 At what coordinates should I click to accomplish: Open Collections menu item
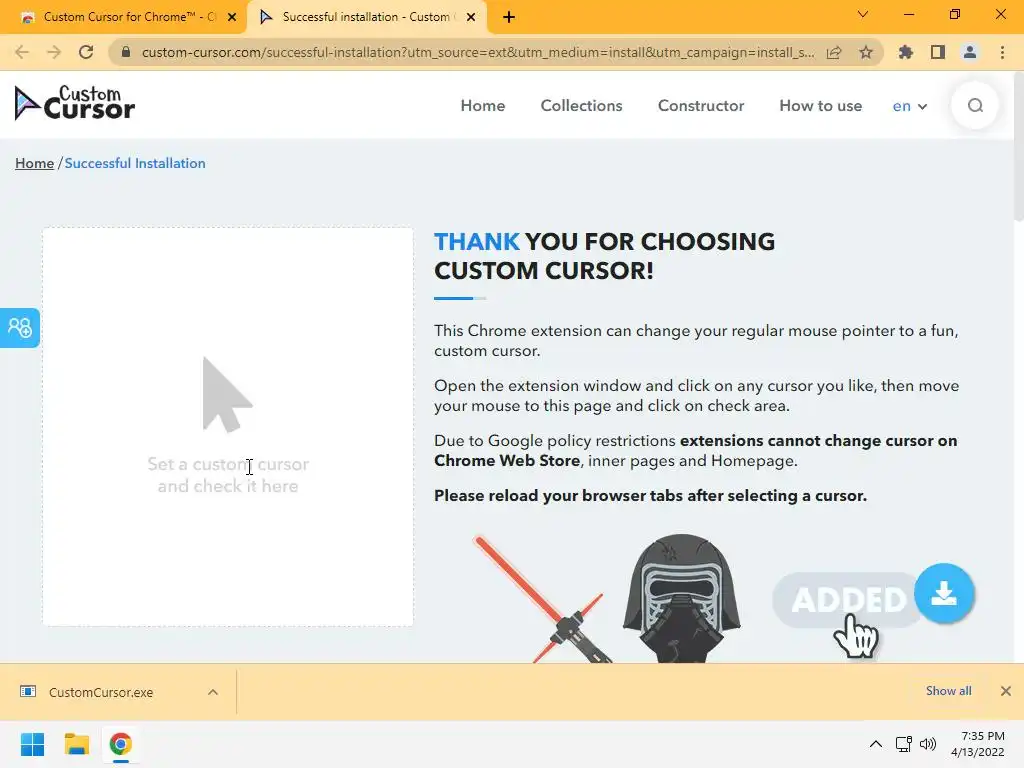[x=581, y=106]
